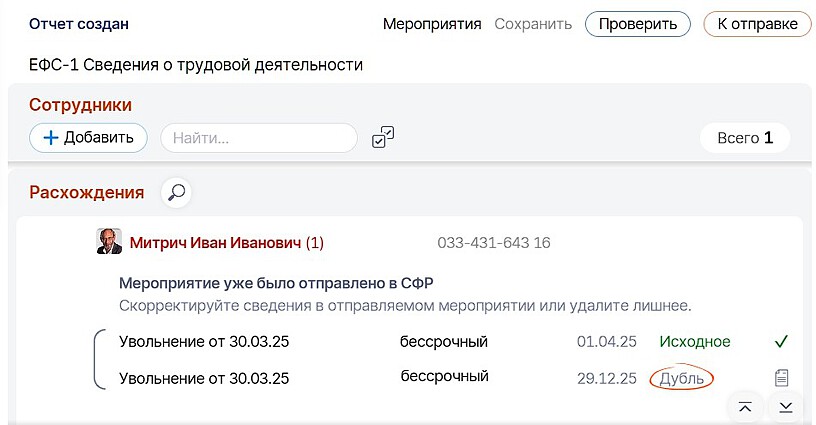The height and width of the screenshot is (425, 816).
Task: Toggle the multi-select checkboxes icon
Action: point(383,138)
